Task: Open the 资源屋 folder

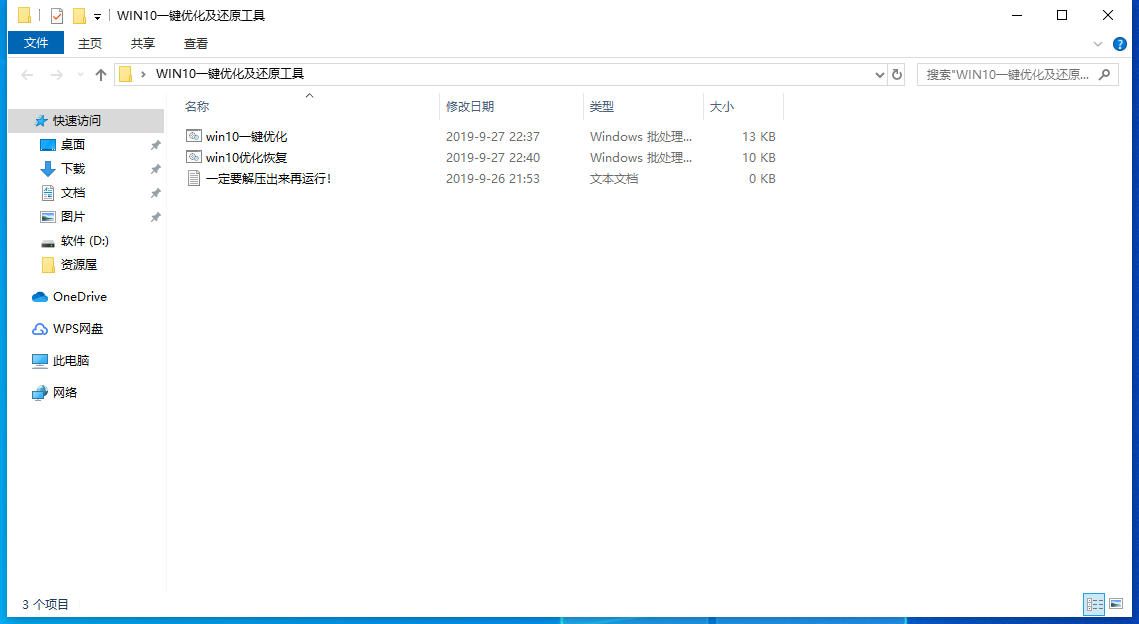Action: 78,264
